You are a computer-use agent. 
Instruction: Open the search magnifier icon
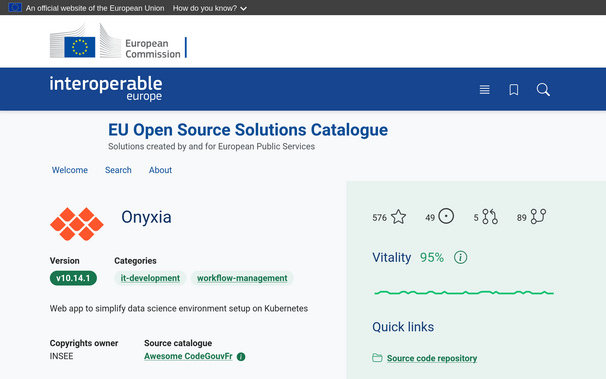pos(543,90)
